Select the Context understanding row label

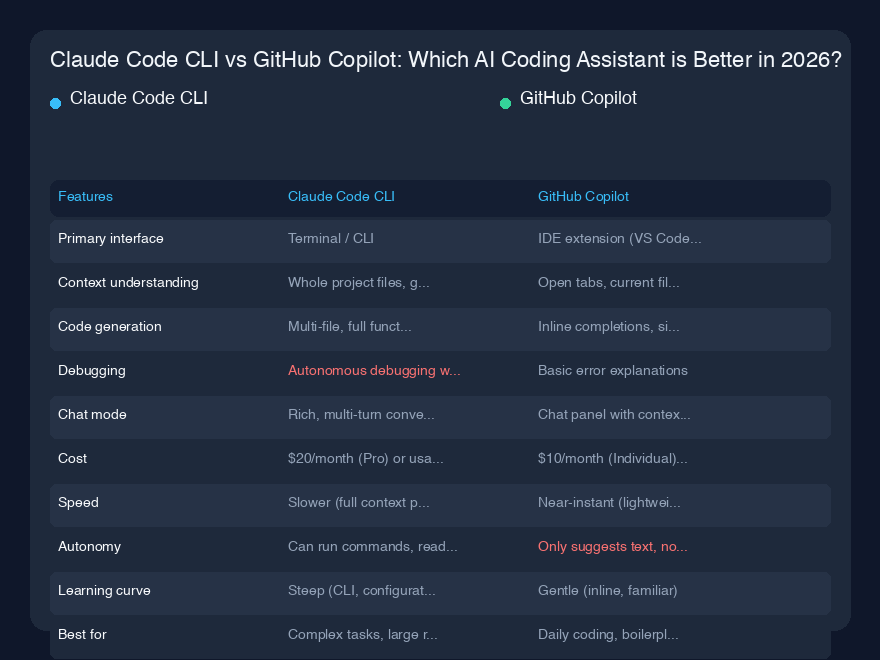pos(128,282)
